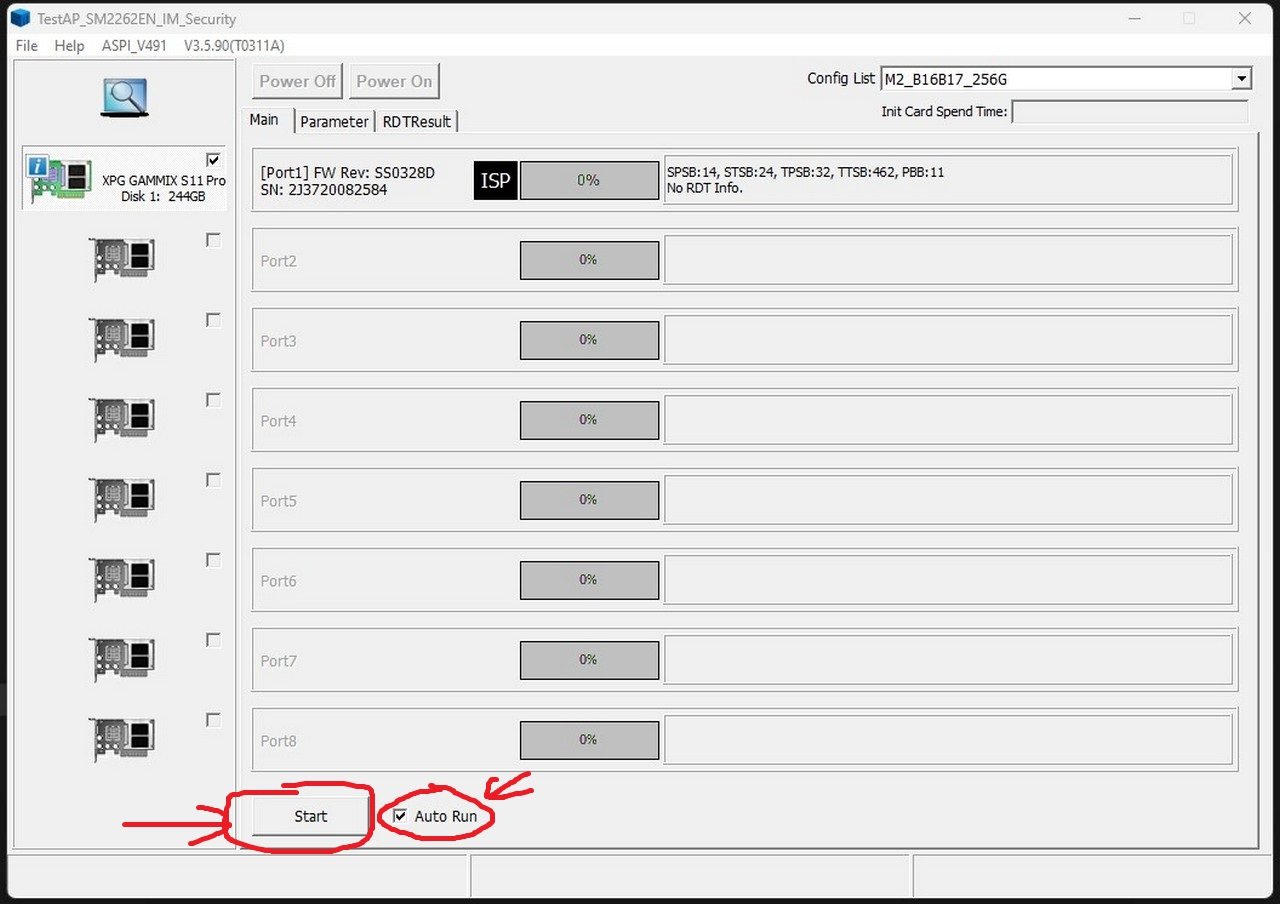Open the File menu
The height and width of the screenshot is (904, 1280).
click(x=27, y=46)
